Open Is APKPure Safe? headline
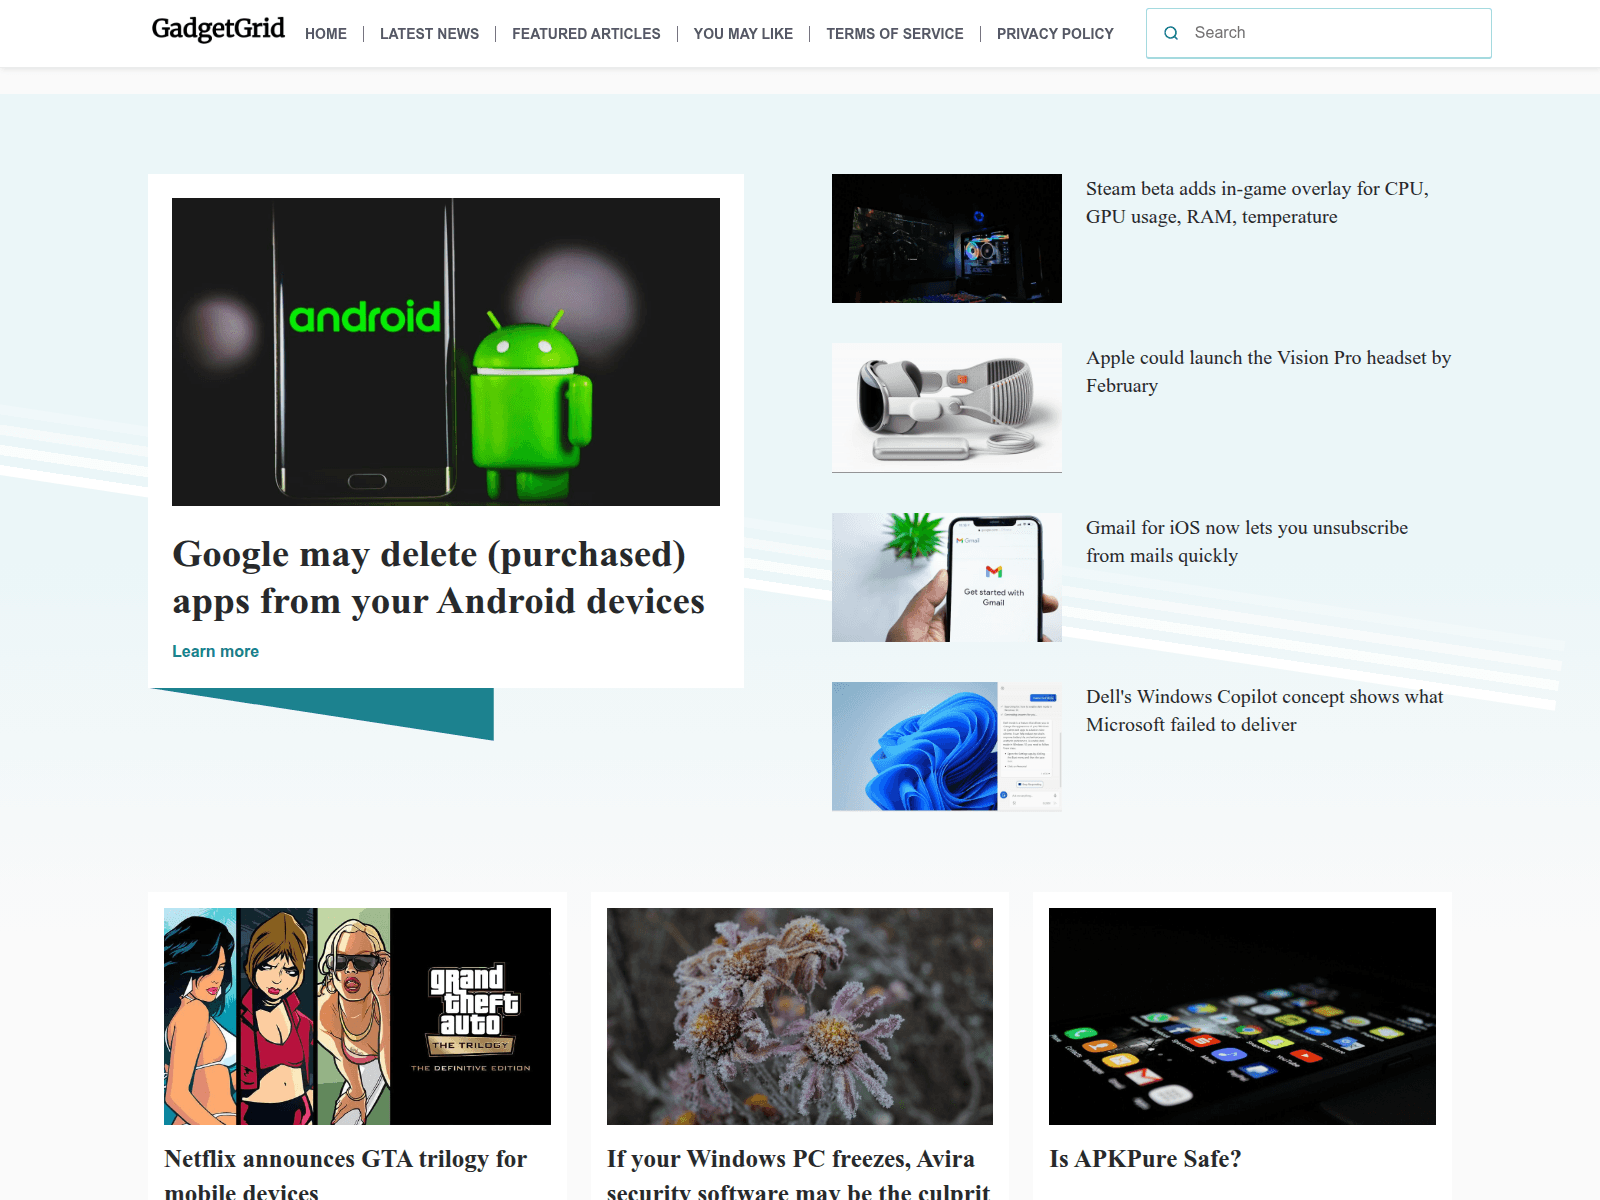 [x=1145, y=1159]
